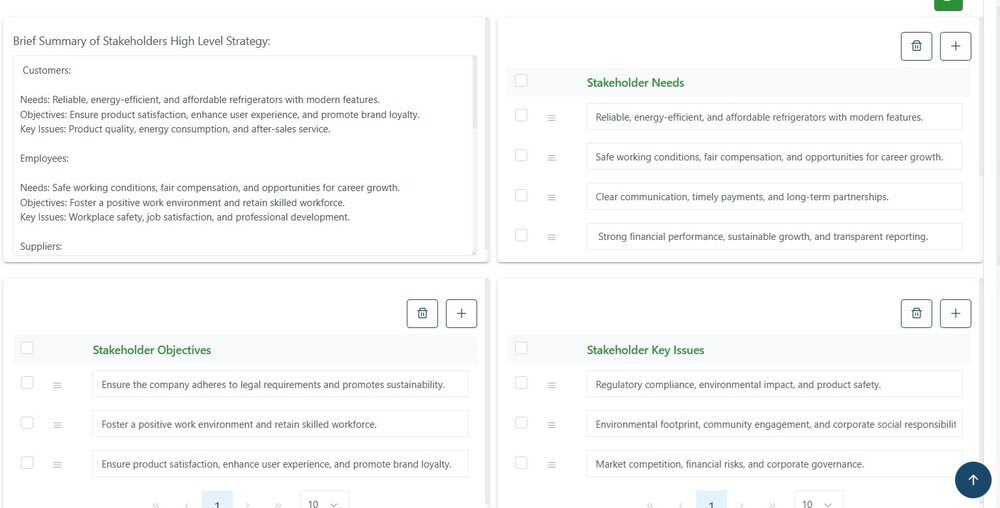Image resolution: width=1000 pixels, height=508 pixels.
Task: Click next page arrow in Objectives paginator
Action: coord(248,504)
